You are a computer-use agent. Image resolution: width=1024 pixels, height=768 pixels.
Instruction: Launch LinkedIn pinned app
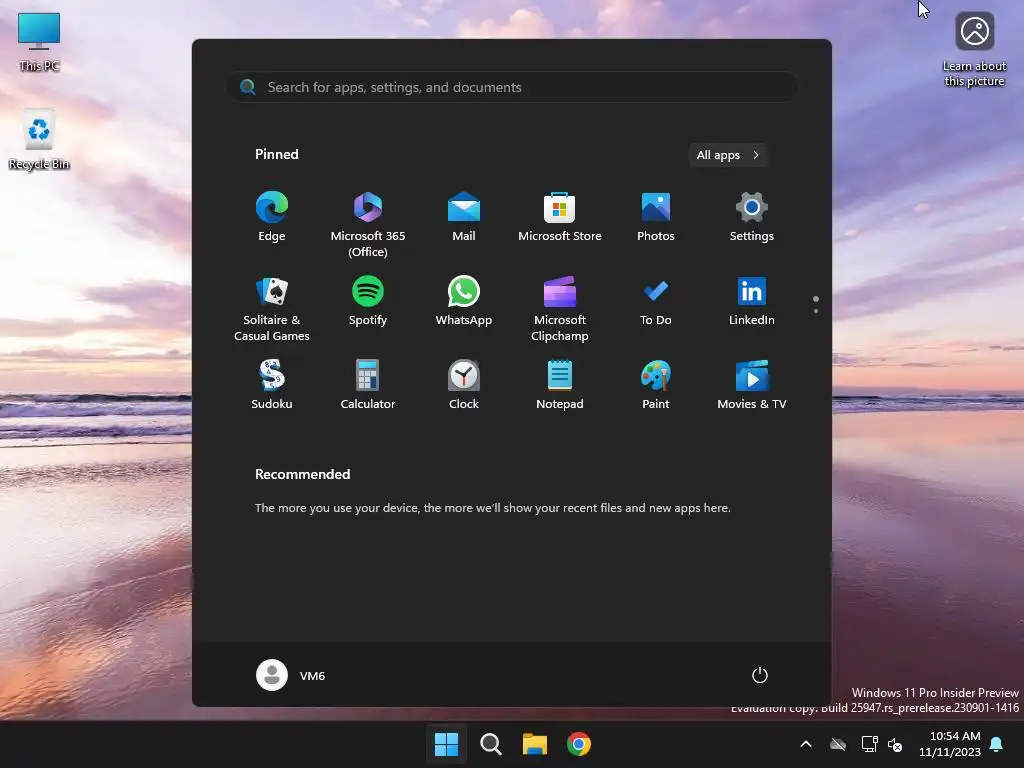pyautogui.click(x=752, y=302)
